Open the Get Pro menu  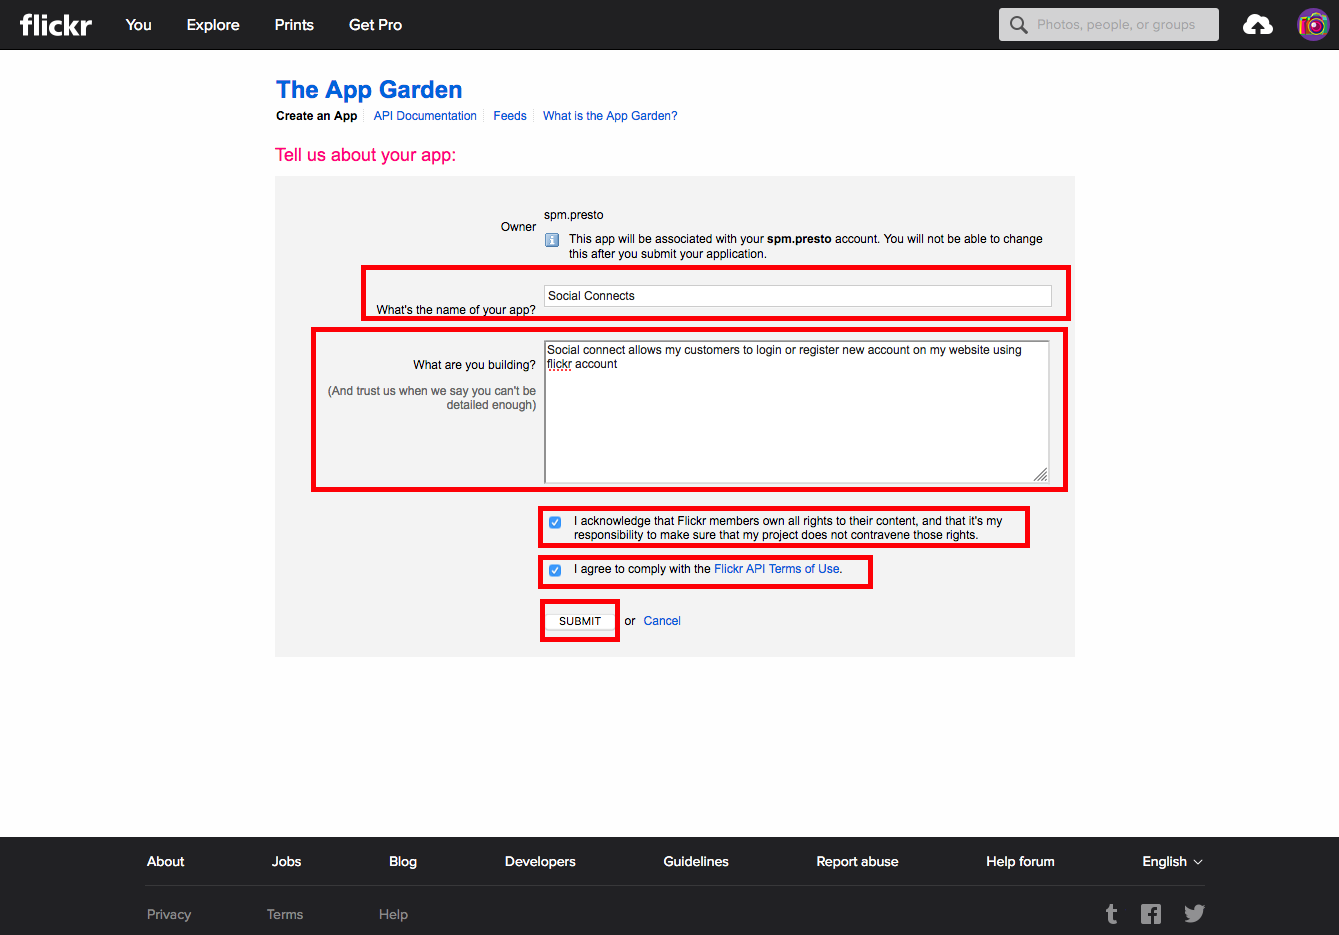coord(375,25)
